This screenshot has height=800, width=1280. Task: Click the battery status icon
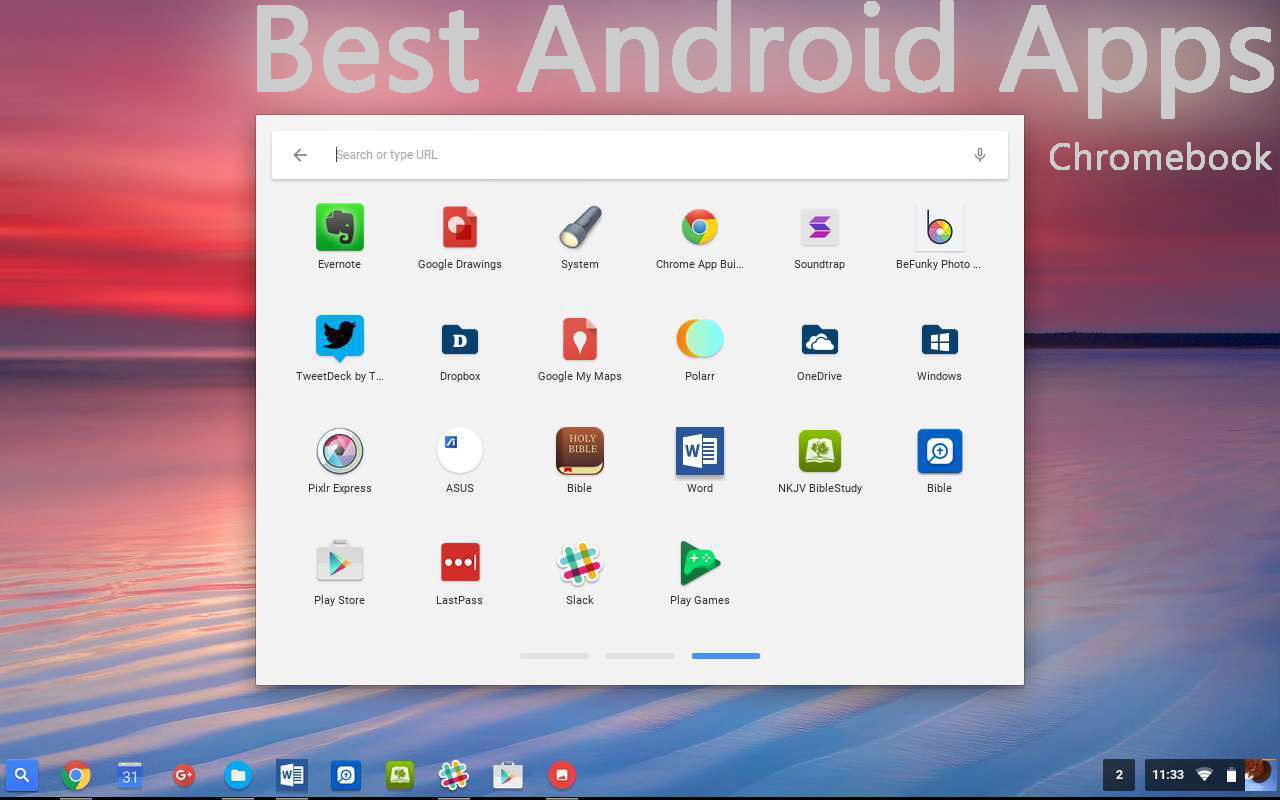click(x=1231, y=775)
